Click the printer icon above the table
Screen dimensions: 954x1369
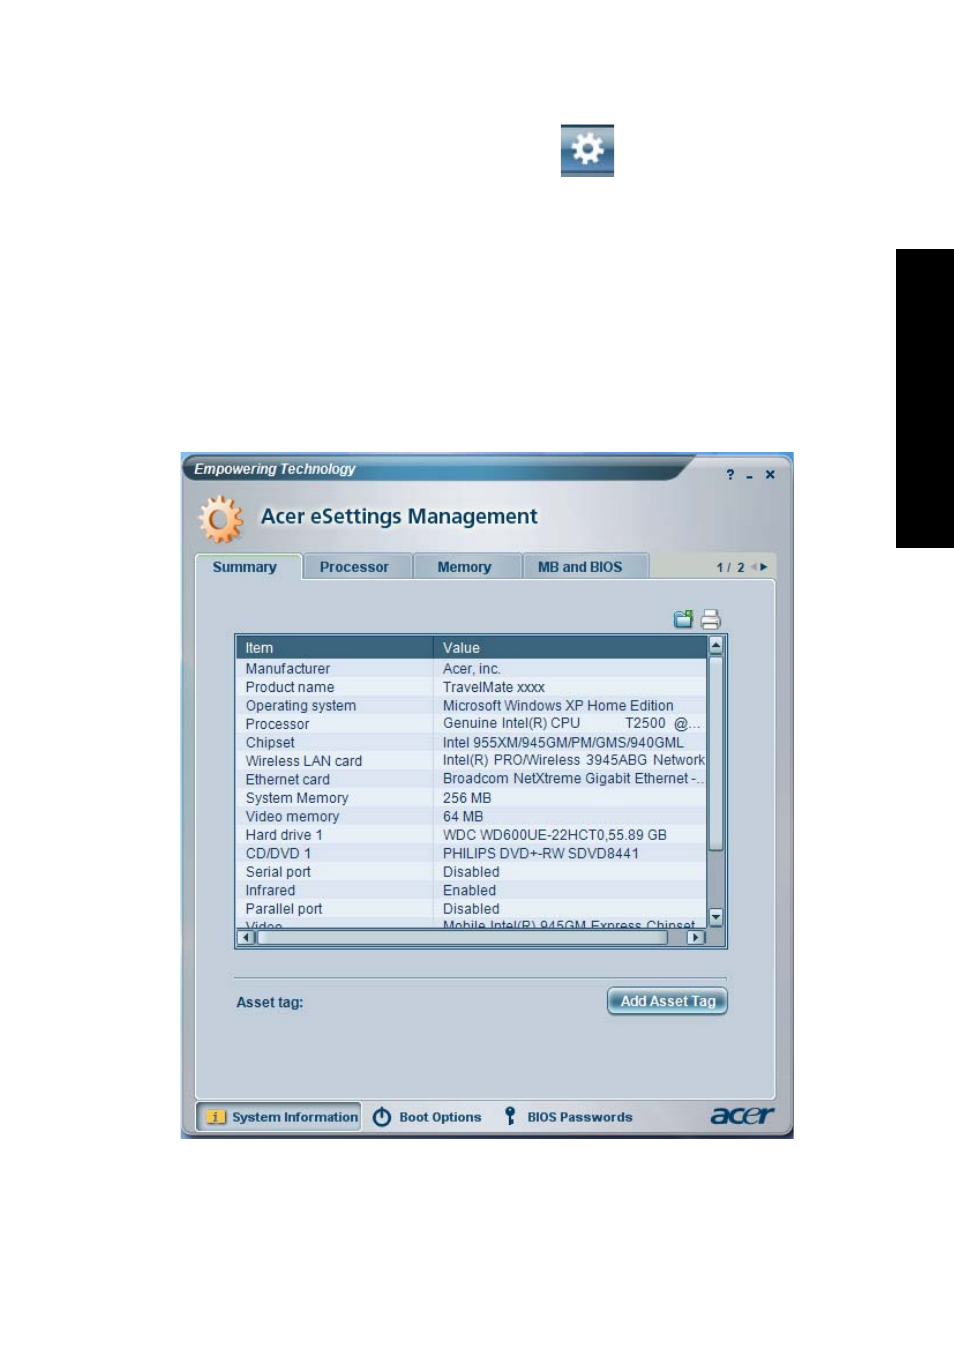point(710,620)
